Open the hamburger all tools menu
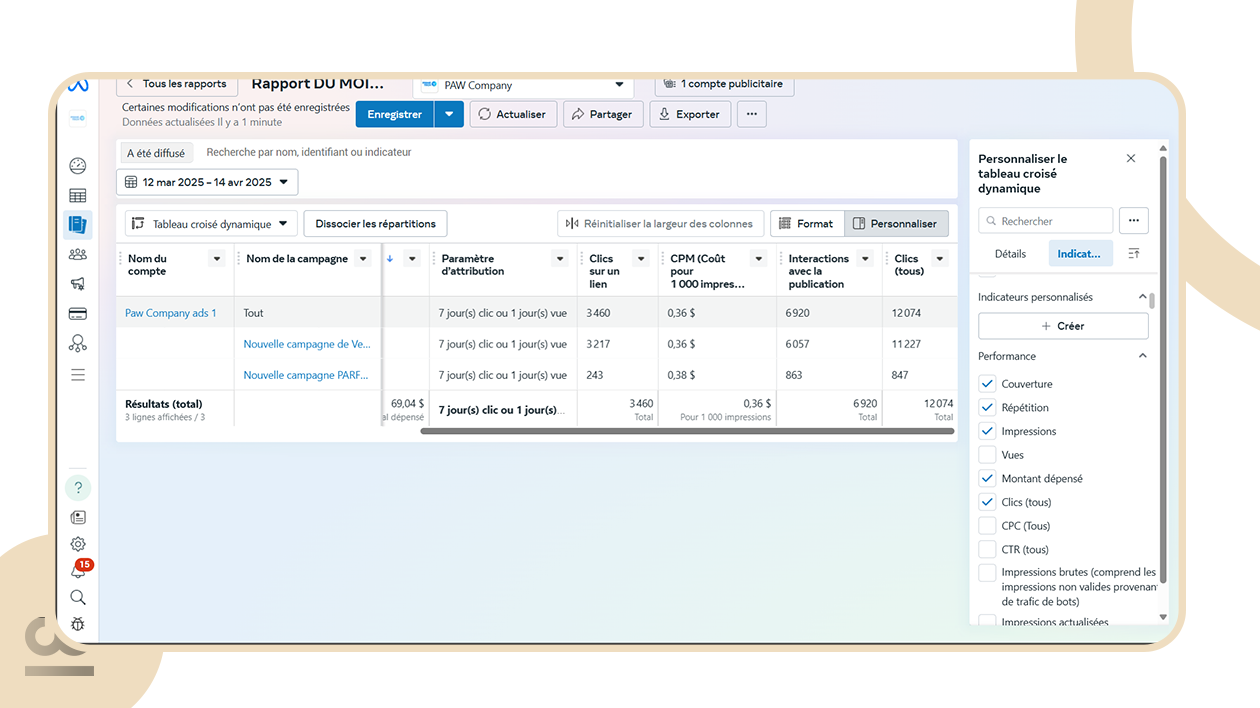 78,375
